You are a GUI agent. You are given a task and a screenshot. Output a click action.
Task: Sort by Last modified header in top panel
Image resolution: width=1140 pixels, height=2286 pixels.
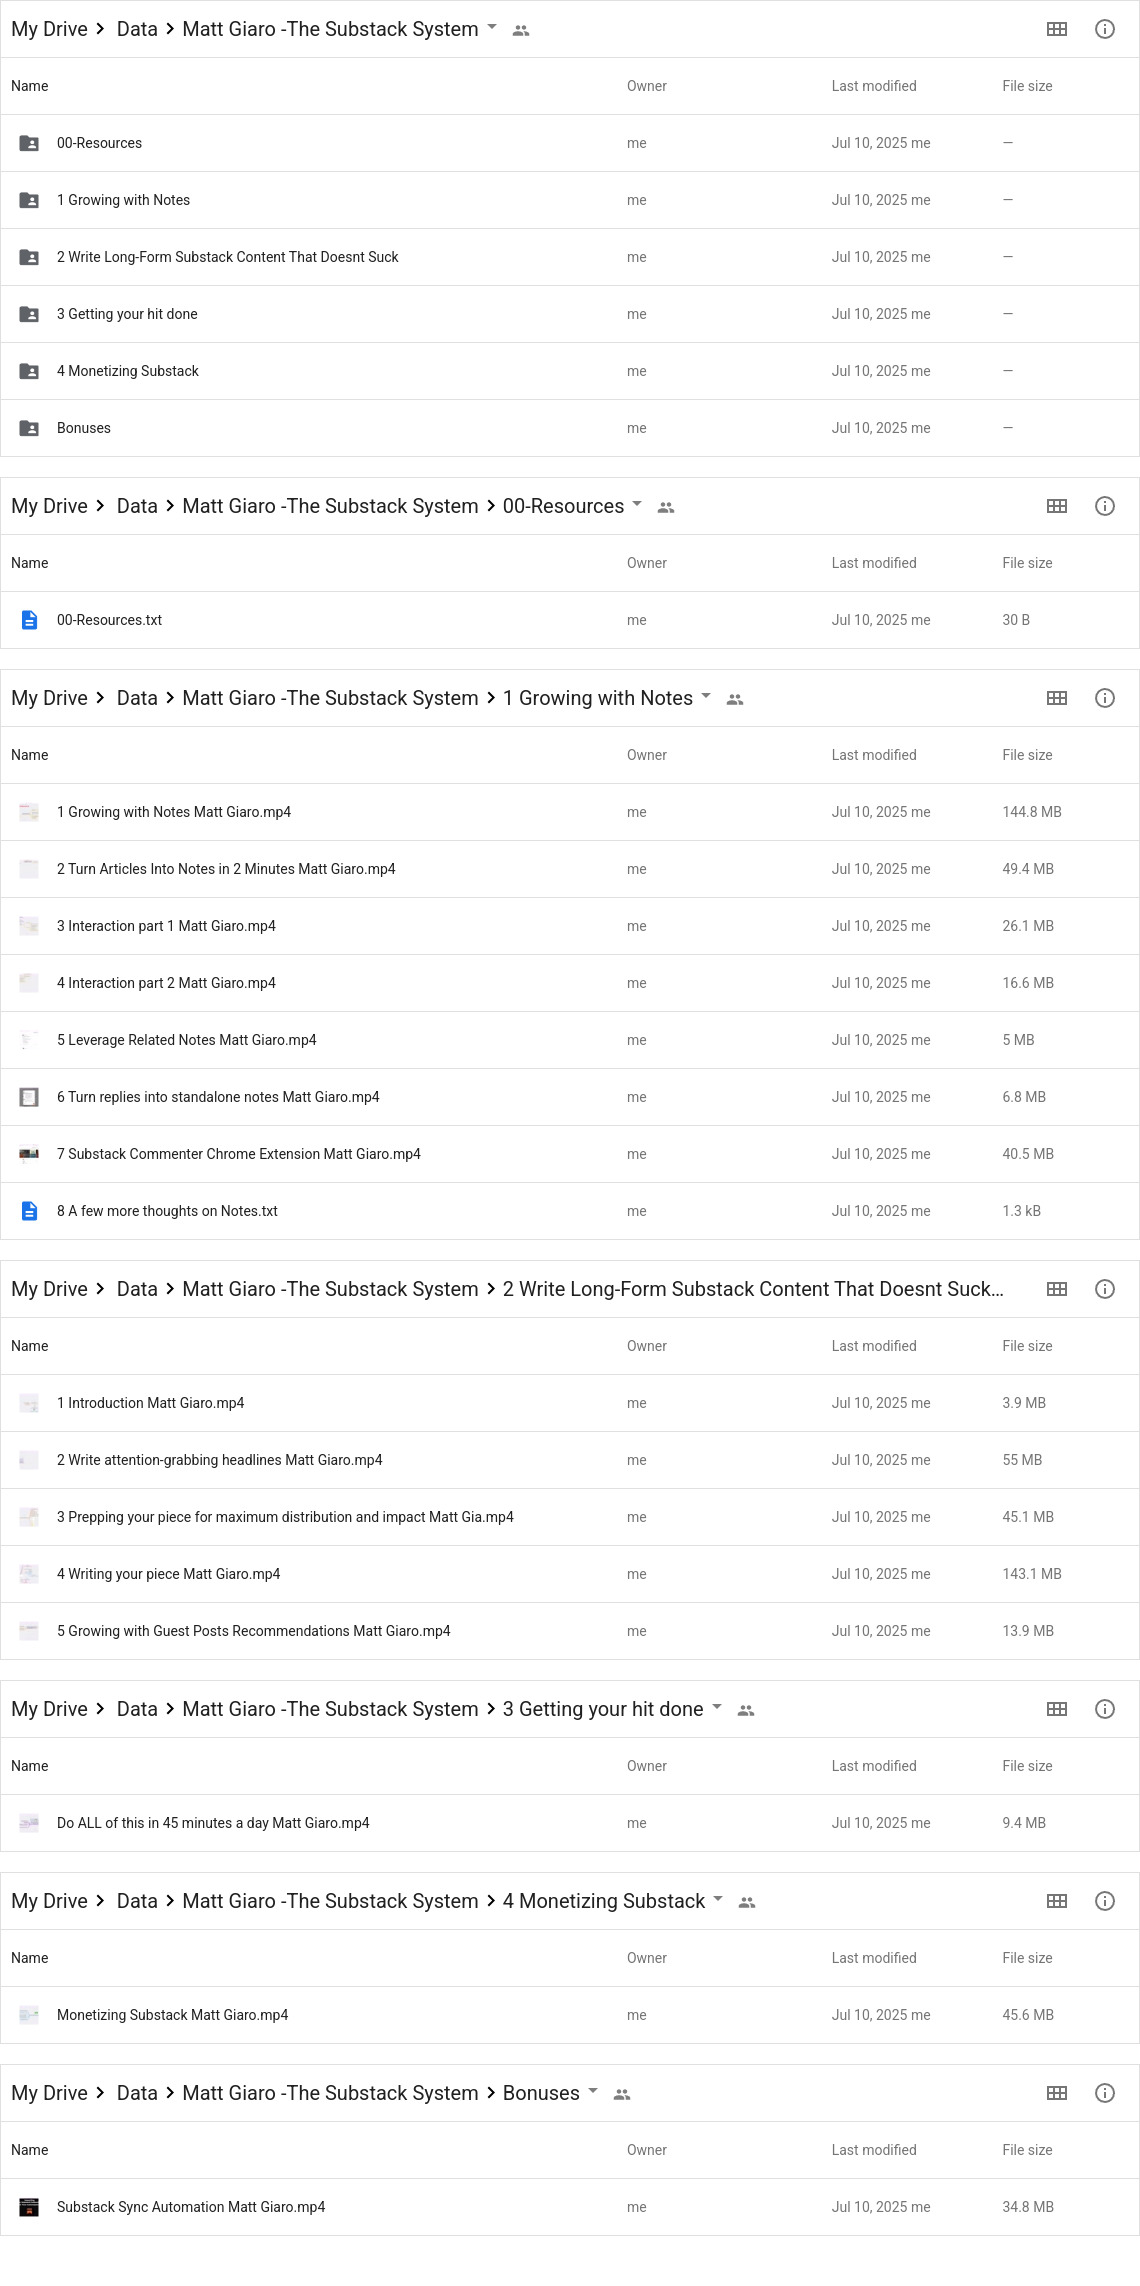(x=874, y=86)
